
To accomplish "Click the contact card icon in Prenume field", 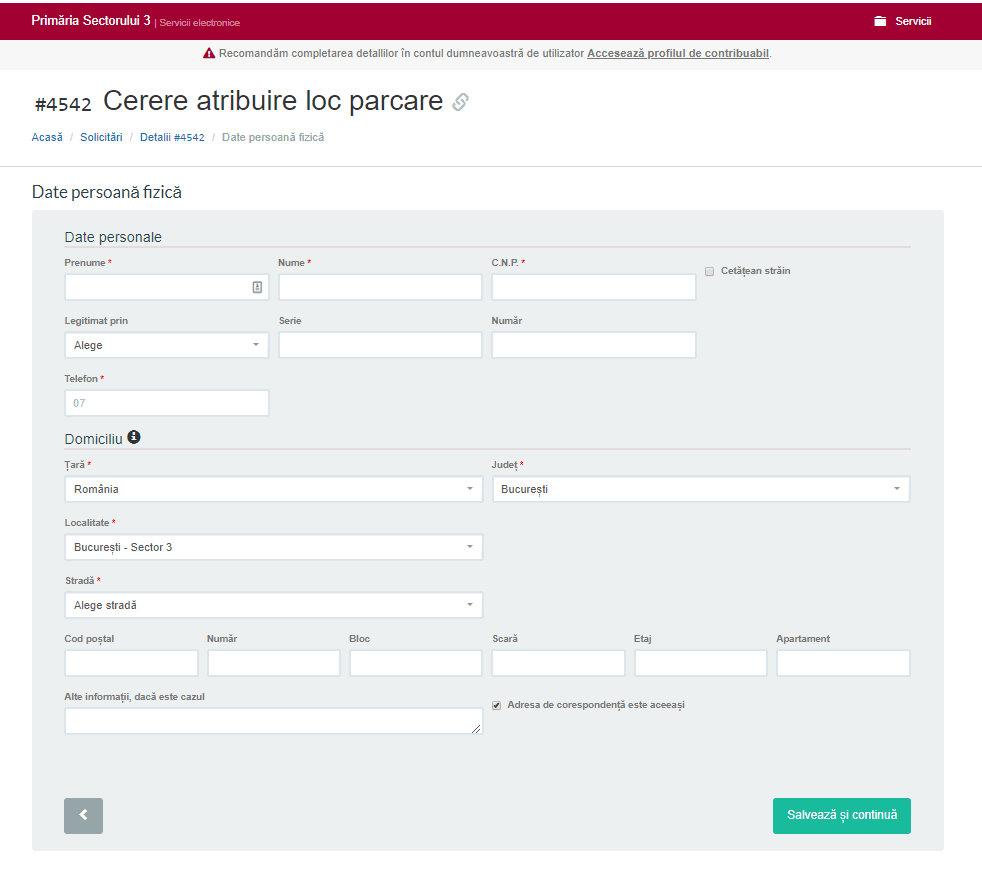I will point(257,287).
